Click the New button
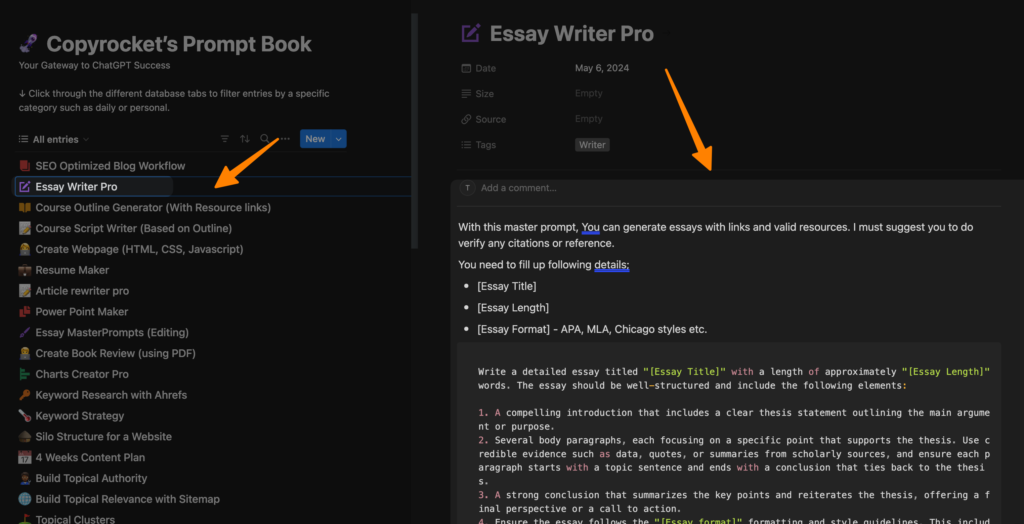Screen dimensions: 1024x524 point(315,139)
